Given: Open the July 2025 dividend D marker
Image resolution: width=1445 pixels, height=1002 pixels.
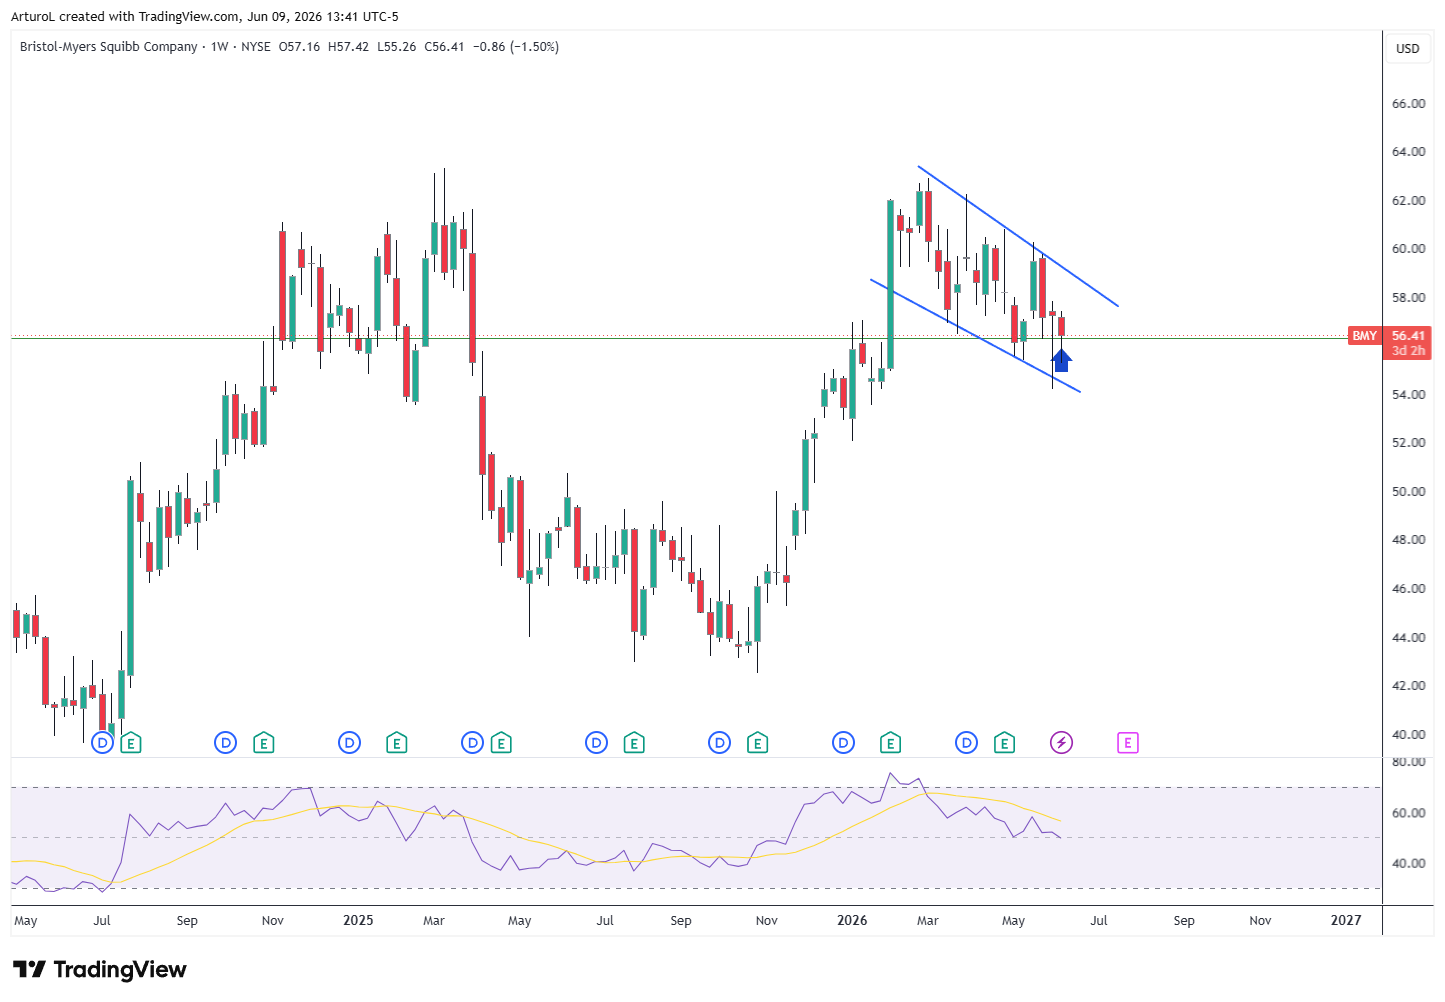Looking at the screenshot, I should point(596,743).
